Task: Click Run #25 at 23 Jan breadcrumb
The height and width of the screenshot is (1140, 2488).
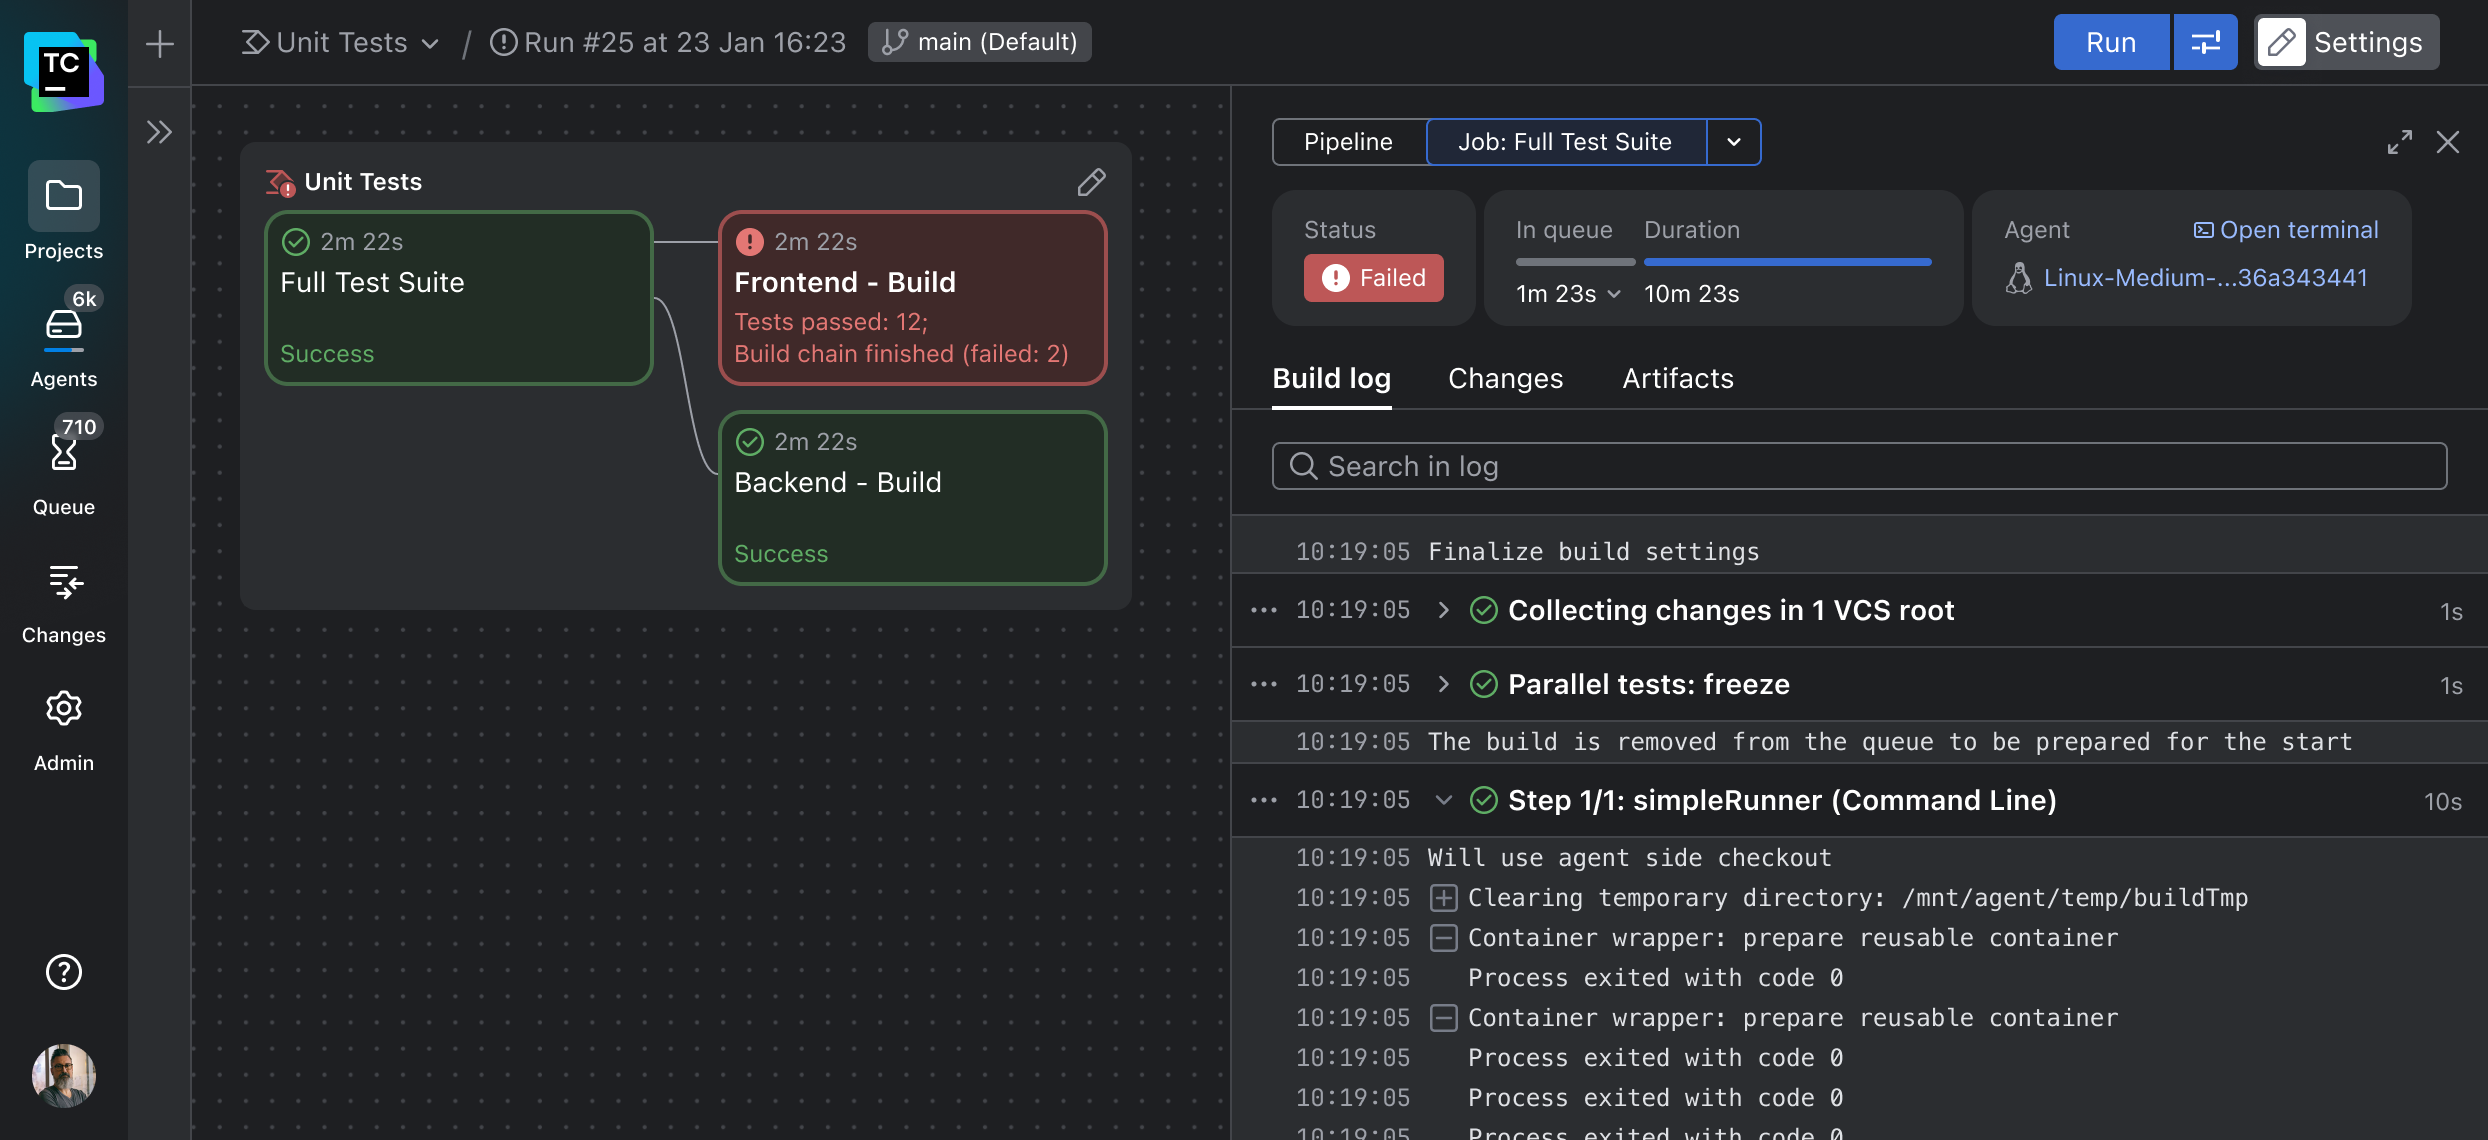Action: 668,42
